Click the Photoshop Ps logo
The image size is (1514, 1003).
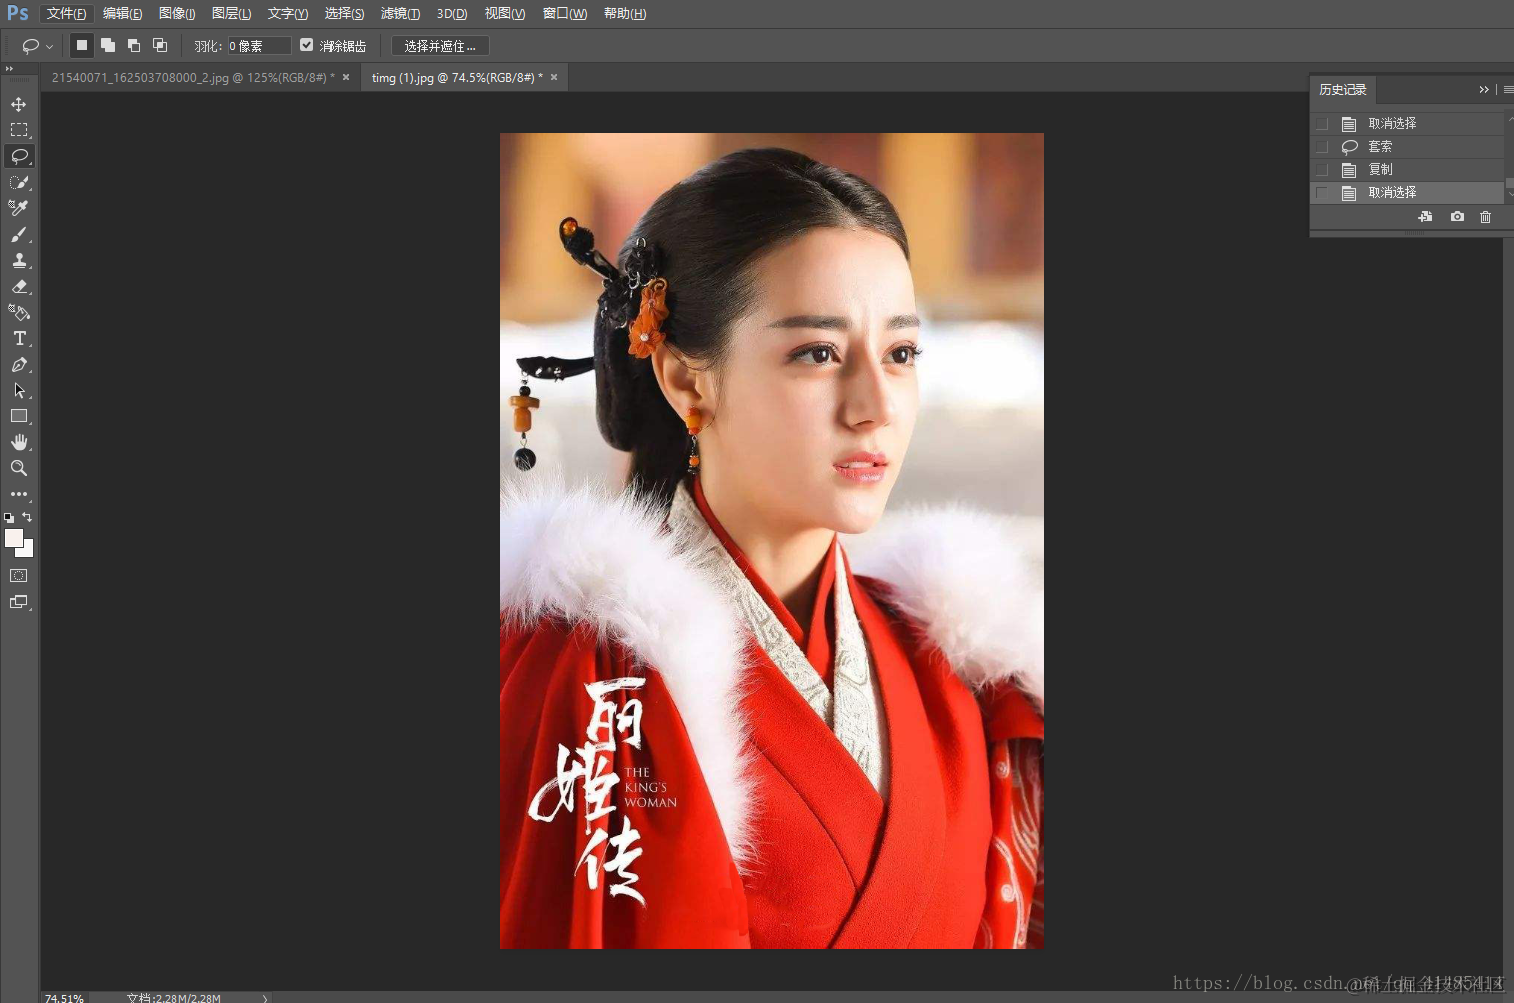(x=18, y=13)
